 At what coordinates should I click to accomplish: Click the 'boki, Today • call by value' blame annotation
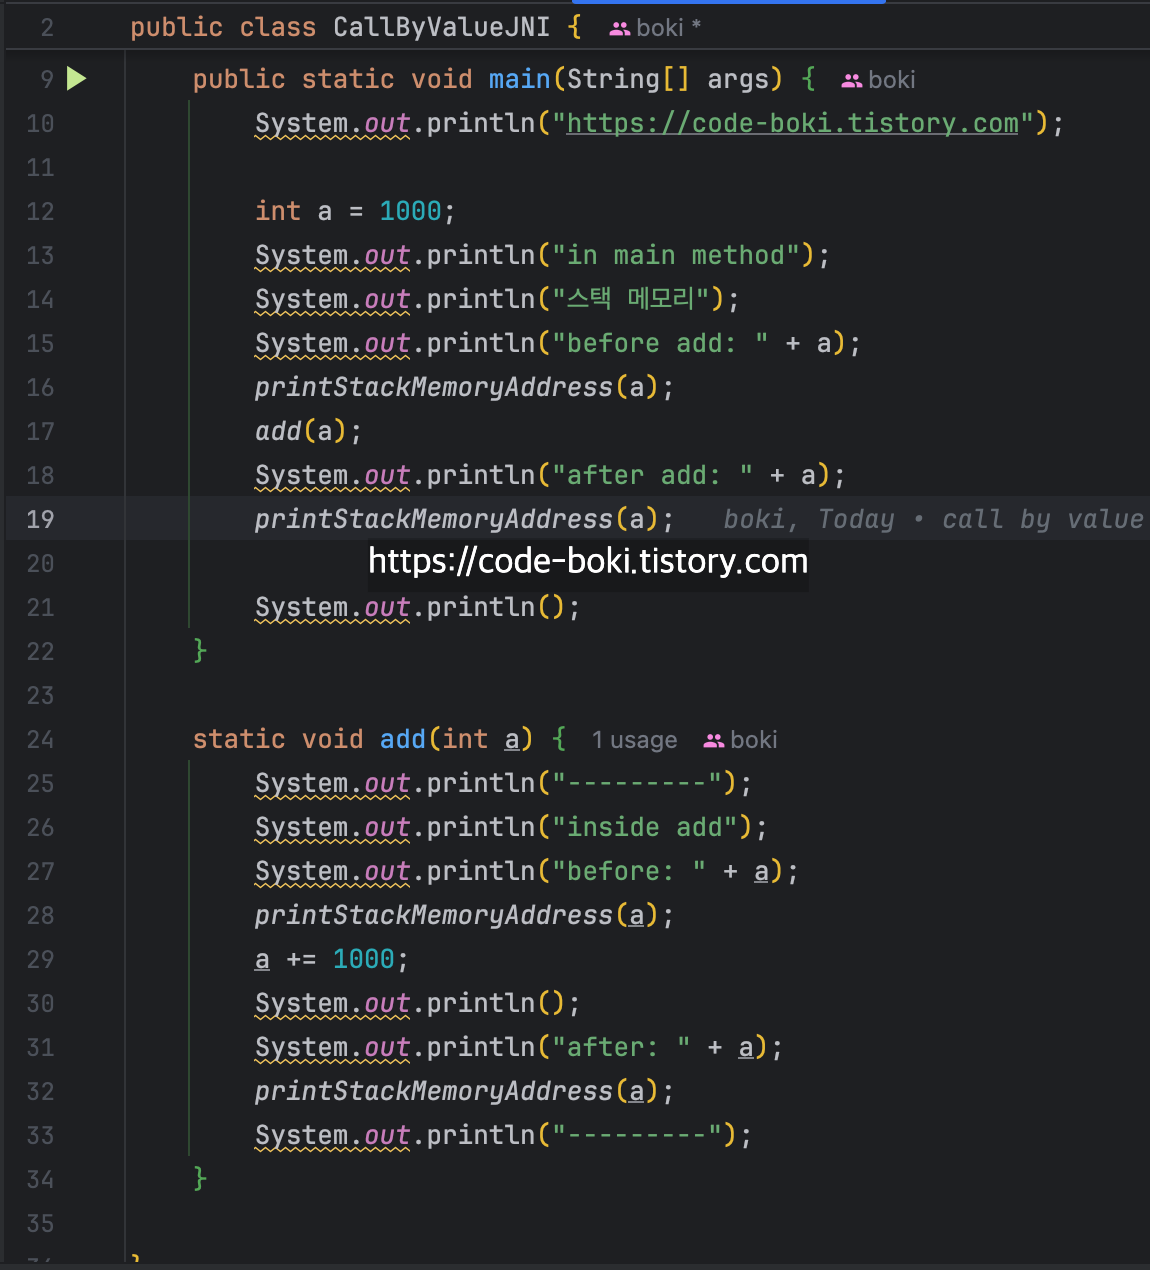(x=933, y=519)
